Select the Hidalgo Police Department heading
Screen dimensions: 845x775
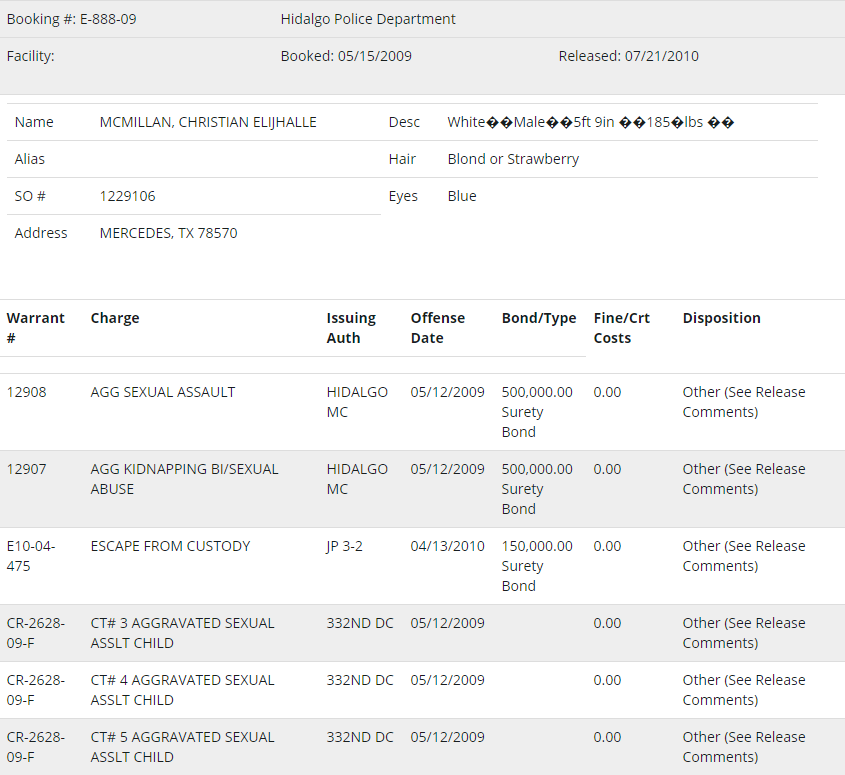coord(368,19)
